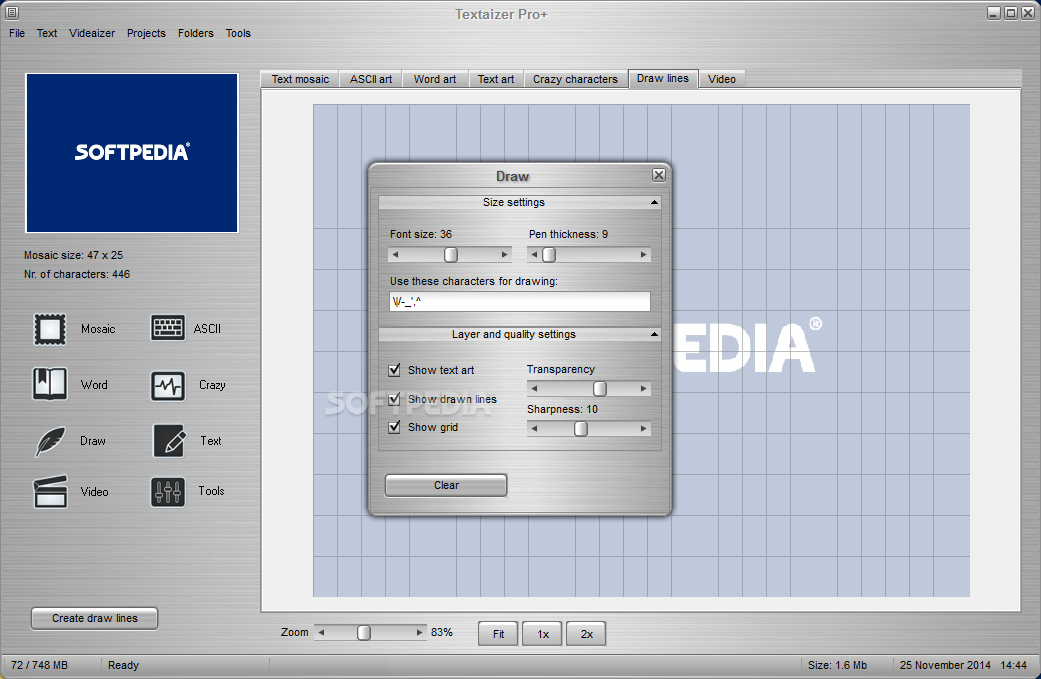Click the 'Ready' status bar text
The image size is (1041, 679).
123,665
